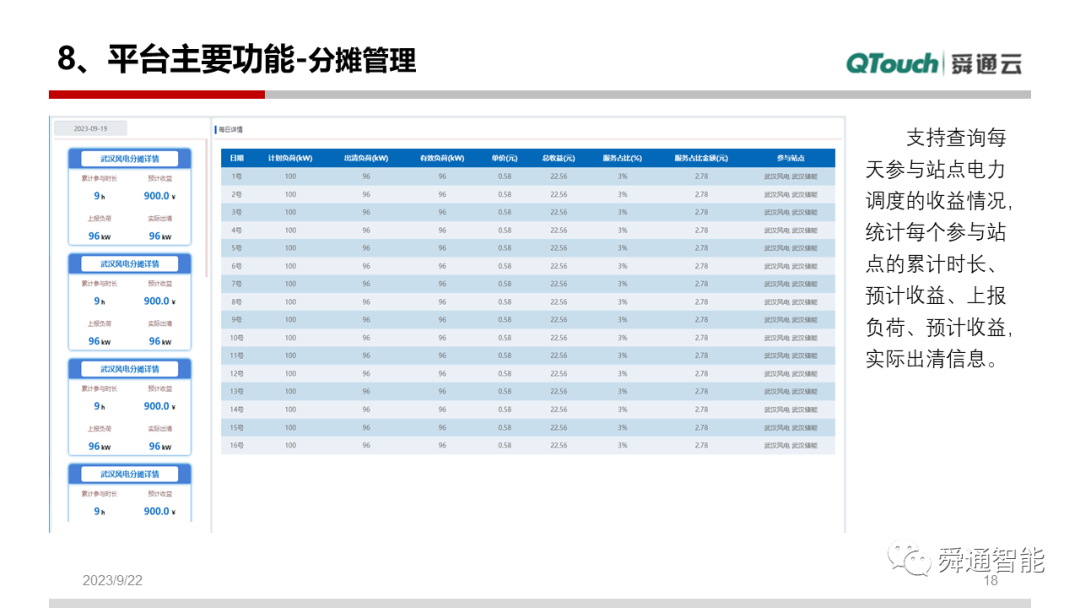Viewport: 1080px width, 608px height.
Task: Click the 0.58 unit price in row 14号
Action: (x=504, y=409)
